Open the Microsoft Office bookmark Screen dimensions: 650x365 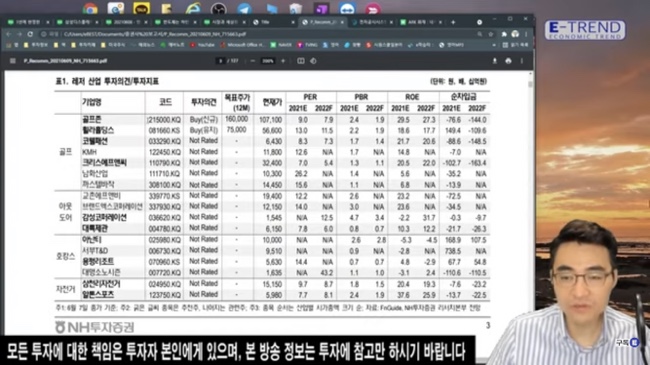point(243,45)
